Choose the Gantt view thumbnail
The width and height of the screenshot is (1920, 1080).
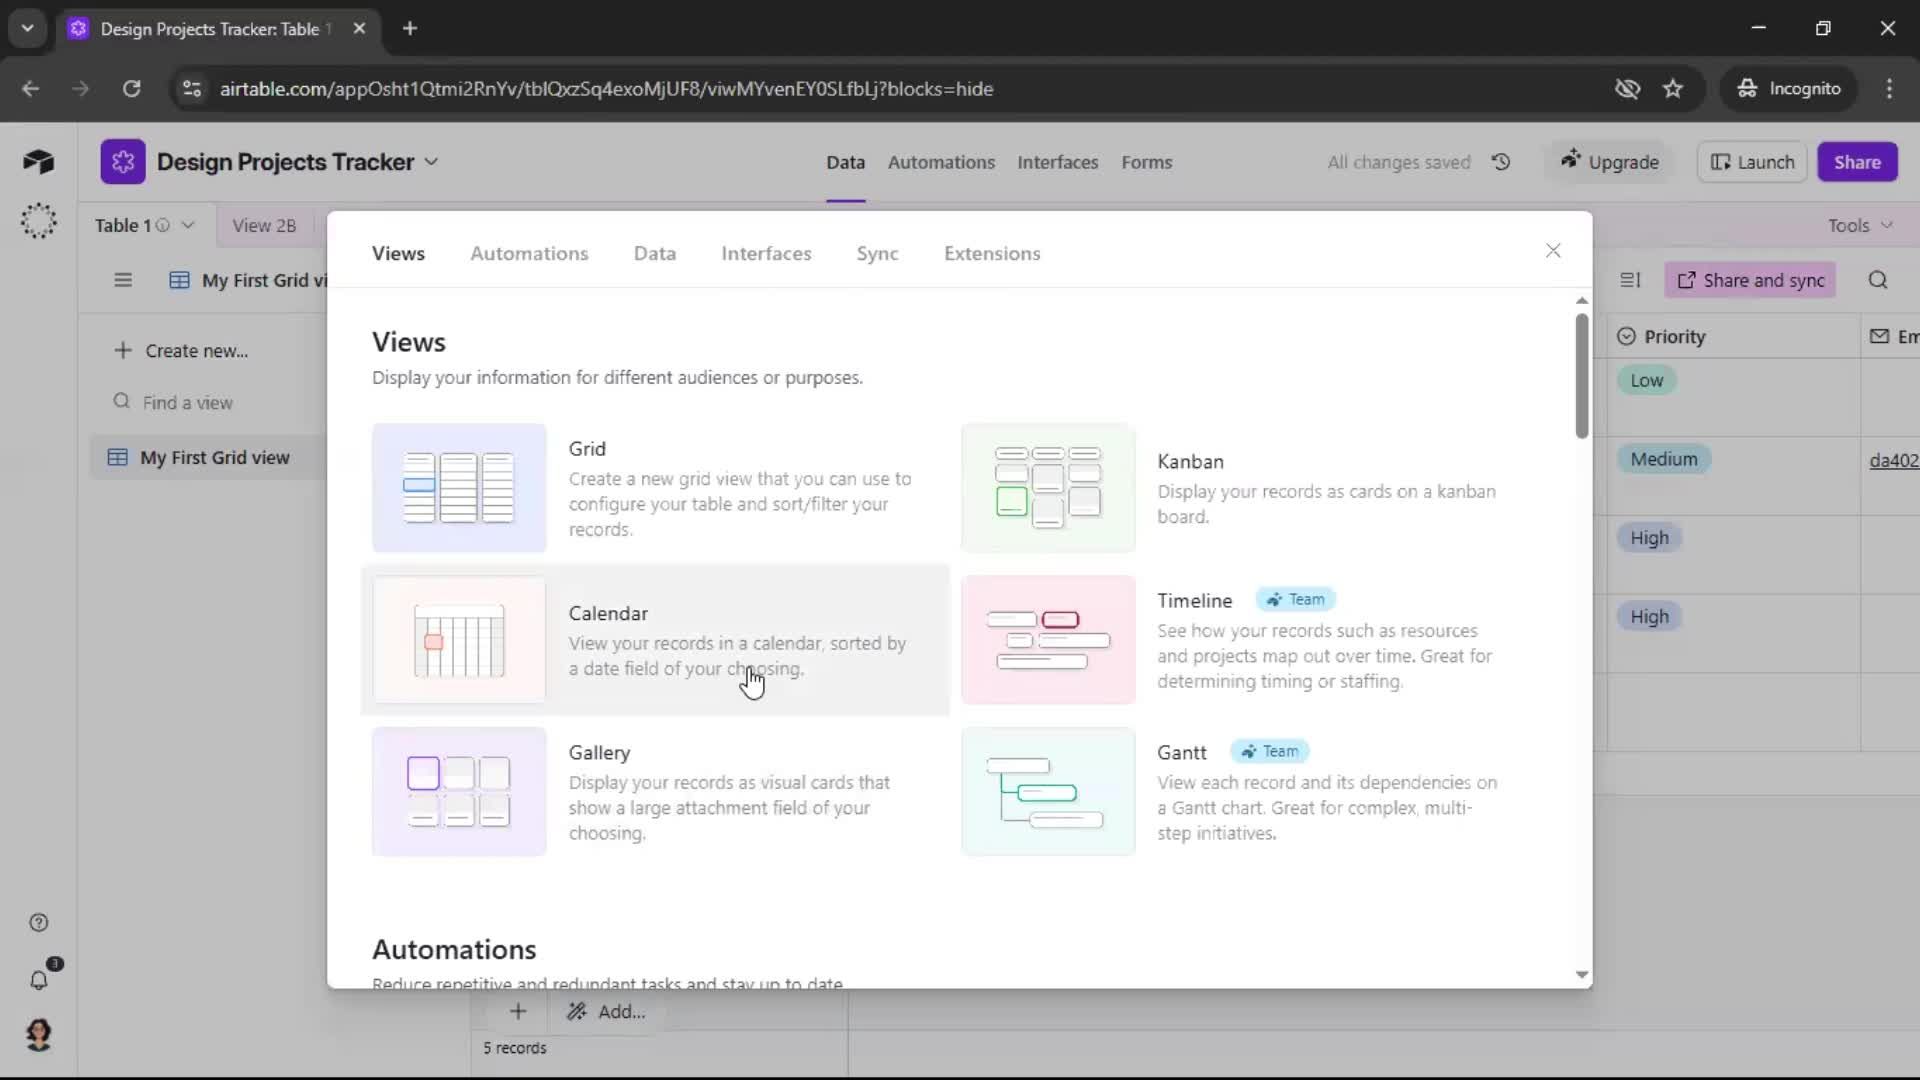pyautogui.click(x=1048, y=792)
